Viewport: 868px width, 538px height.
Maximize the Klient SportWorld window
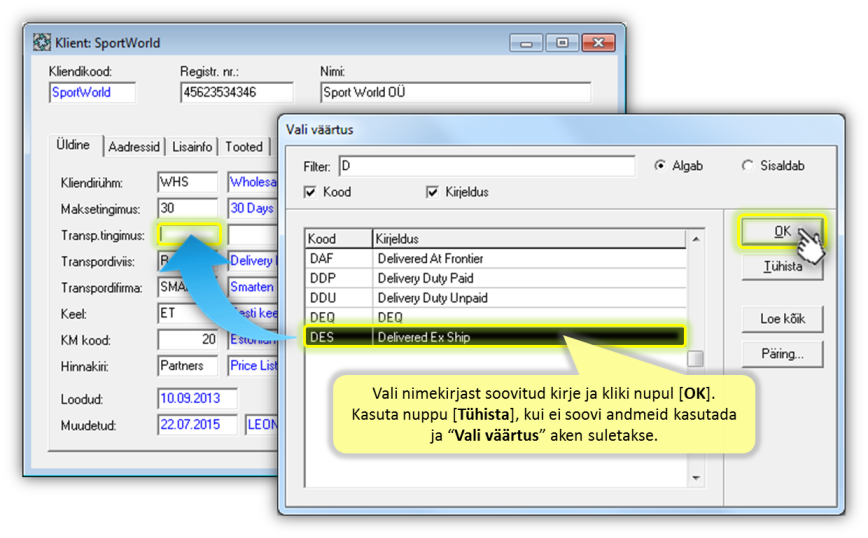(x=562, y=43)
